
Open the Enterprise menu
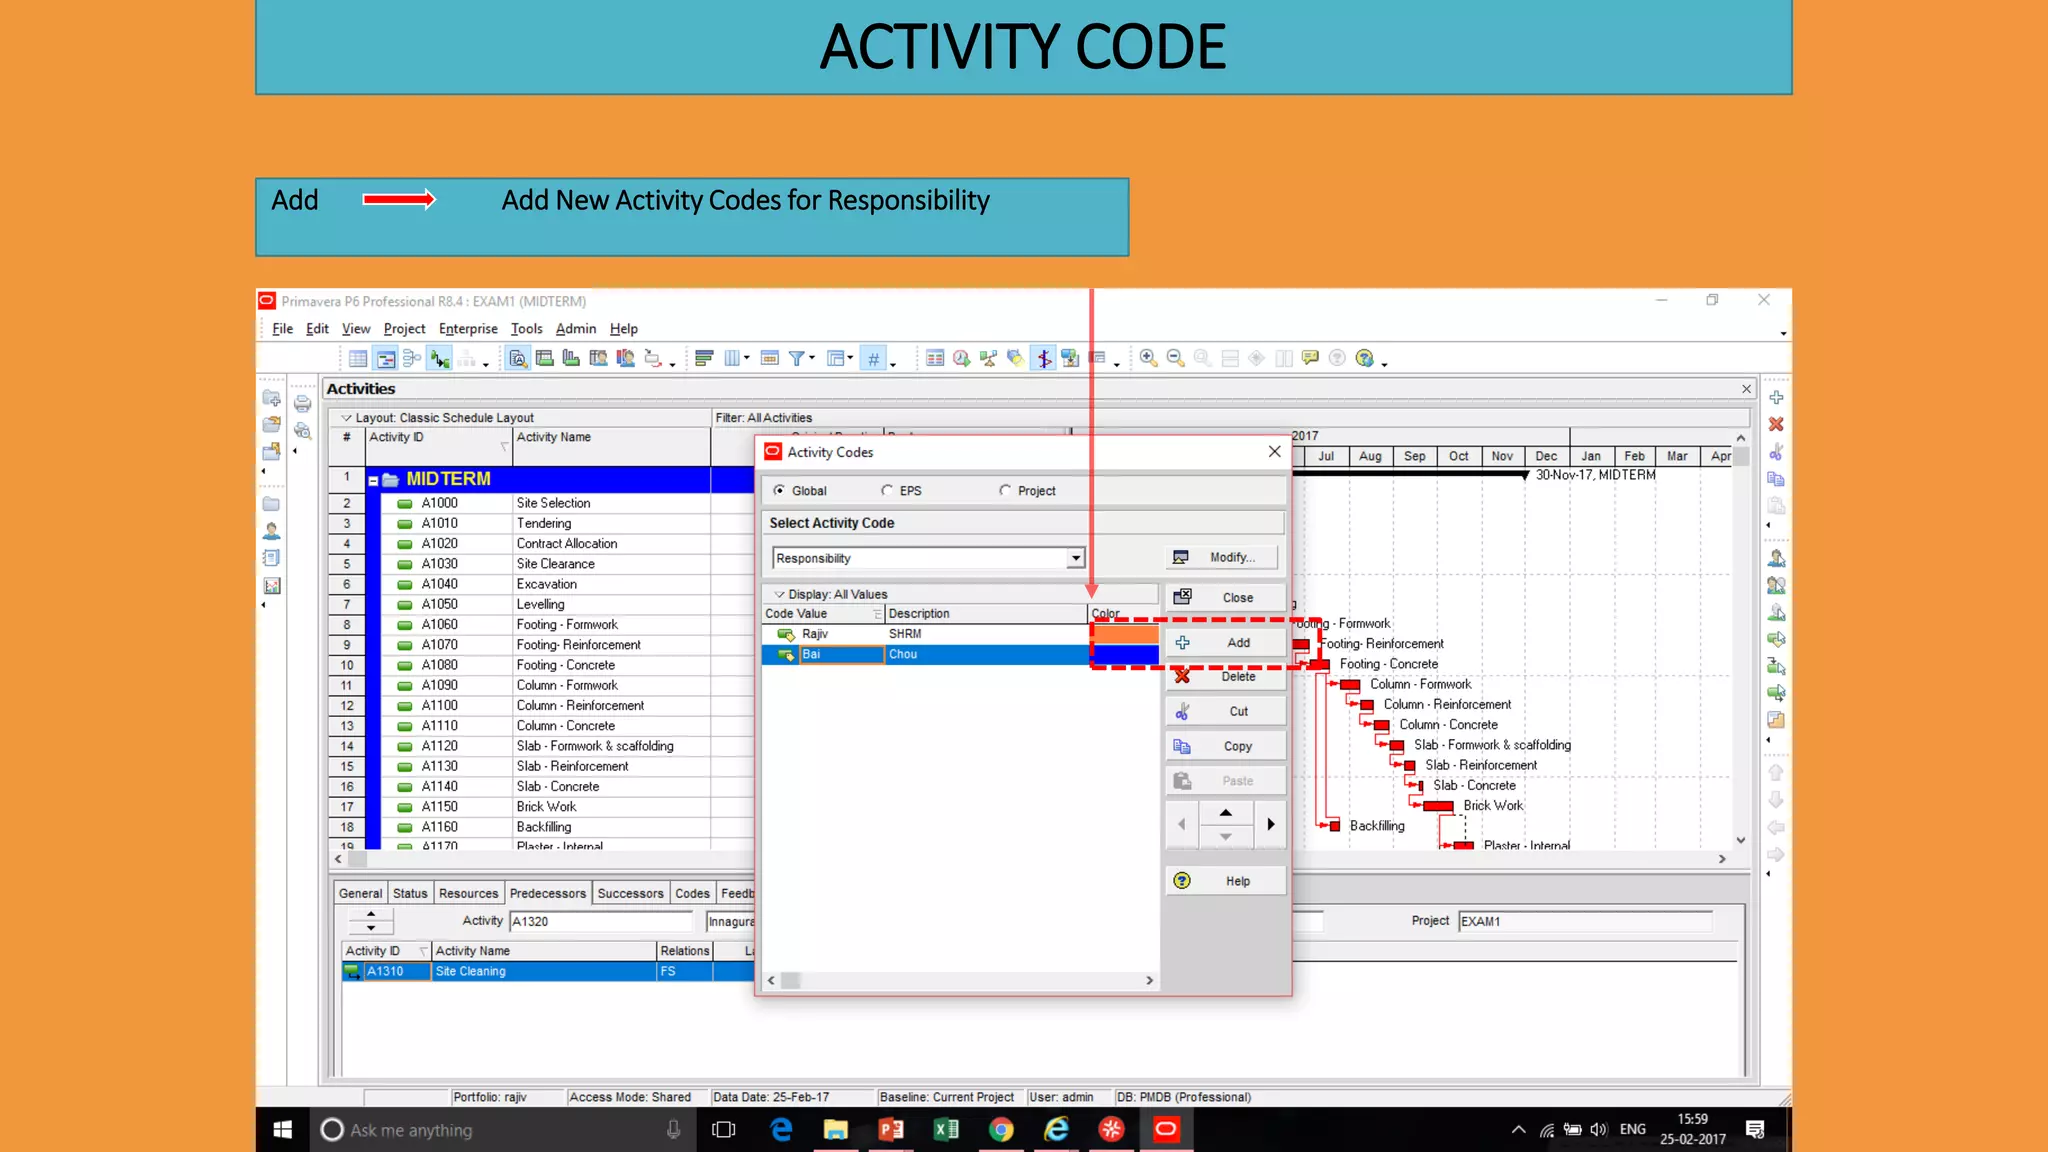(467, 328)
